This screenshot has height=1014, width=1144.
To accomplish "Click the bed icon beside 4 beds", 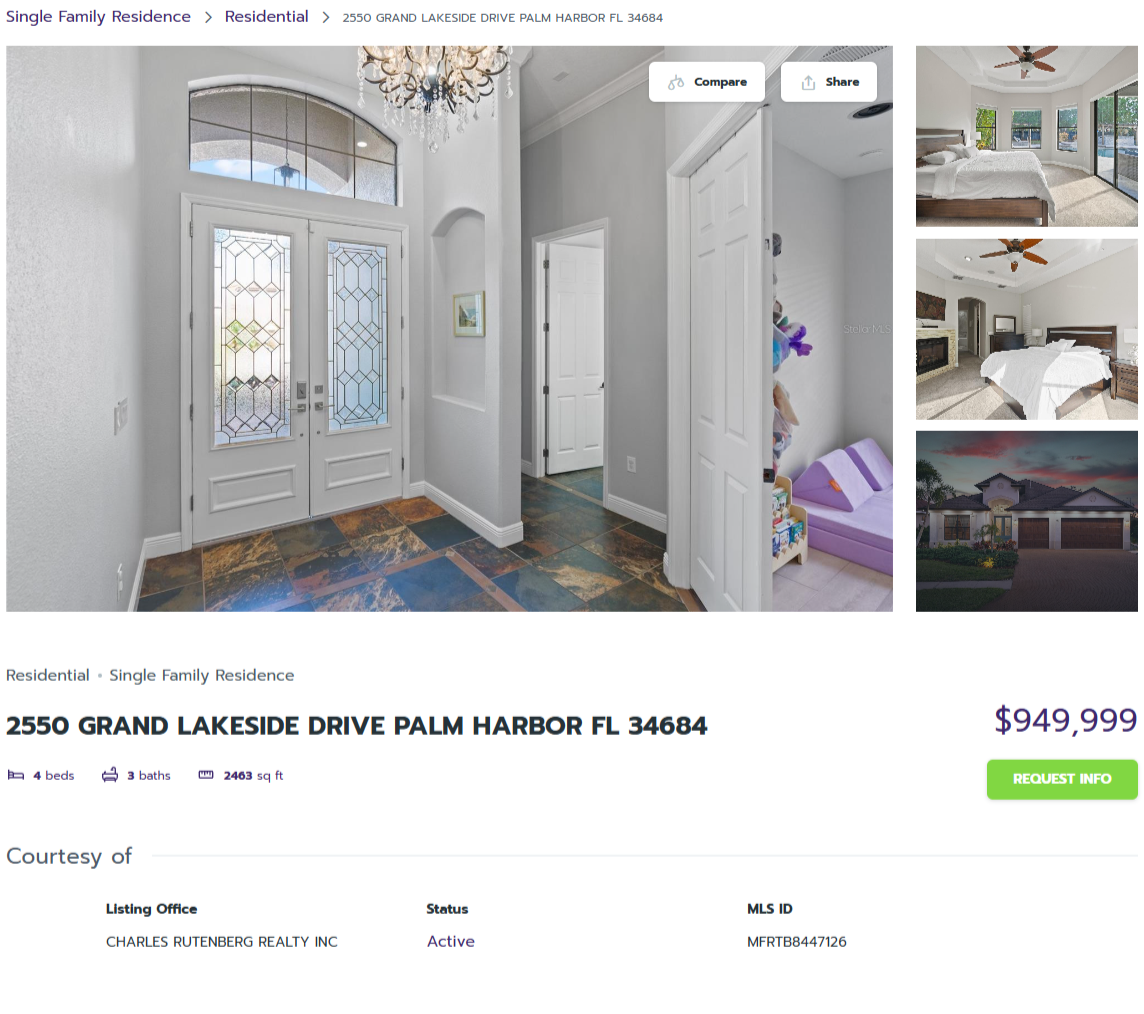I will (x=16, y=775).
